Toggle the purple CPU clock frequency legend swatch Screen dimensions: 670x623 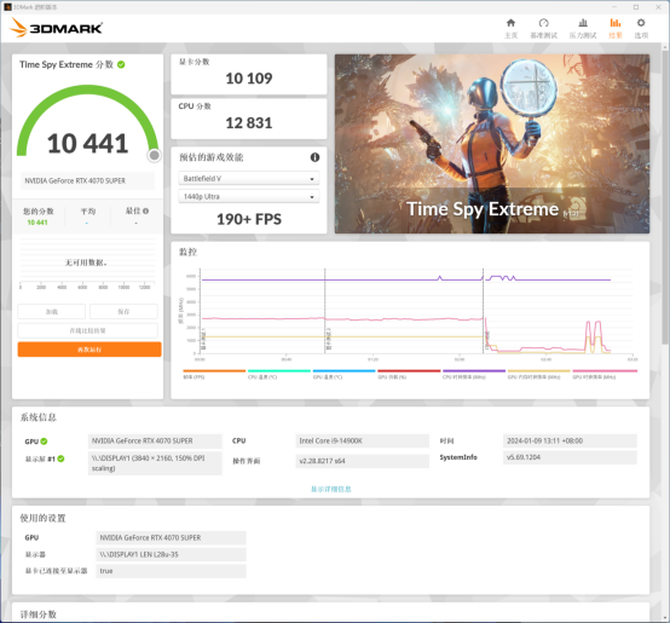pyautogui.click(x=474, y=371)
